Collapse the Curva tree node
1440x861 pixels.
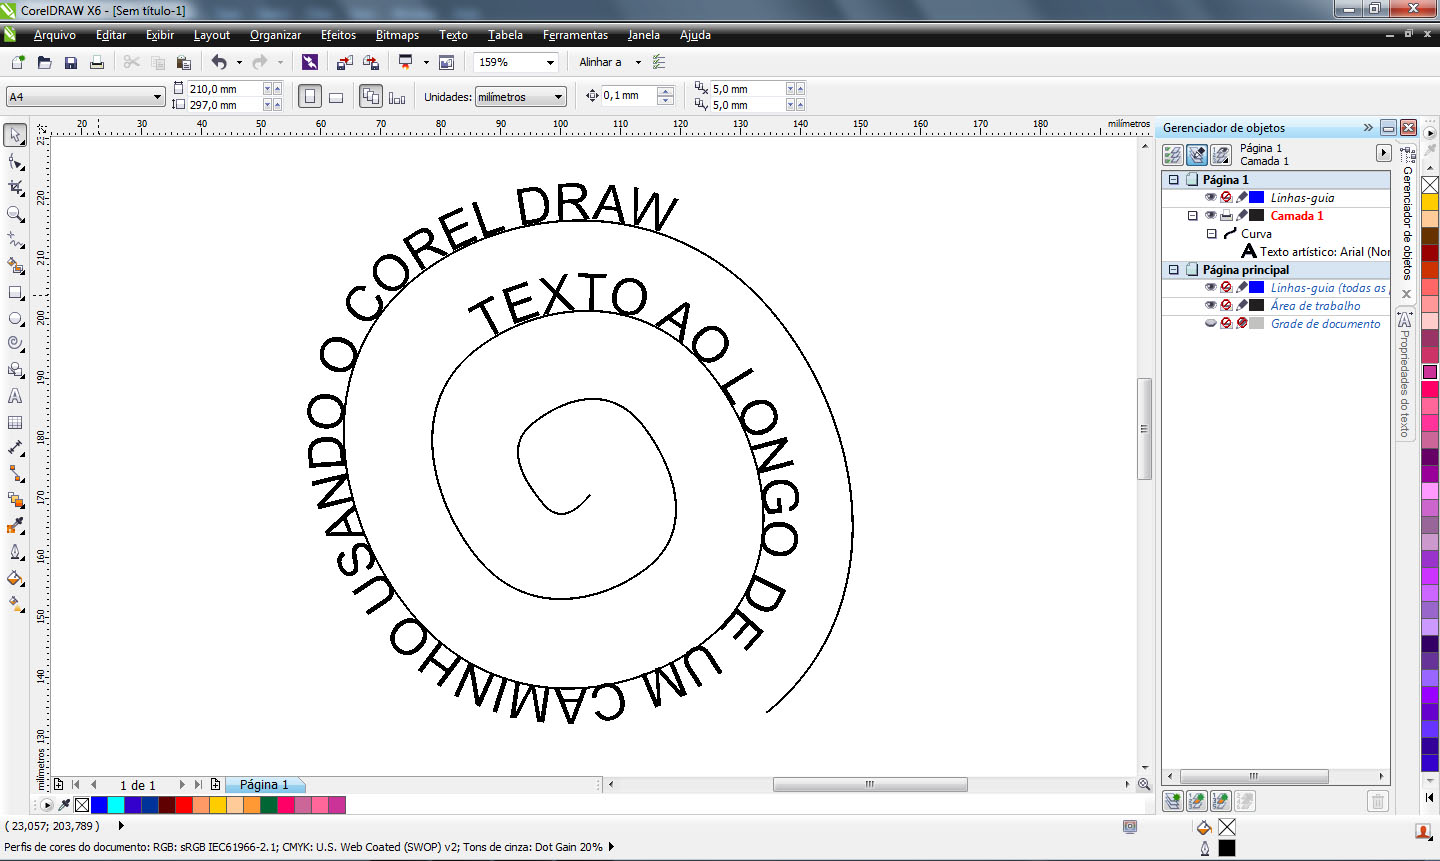point(1211,234)
